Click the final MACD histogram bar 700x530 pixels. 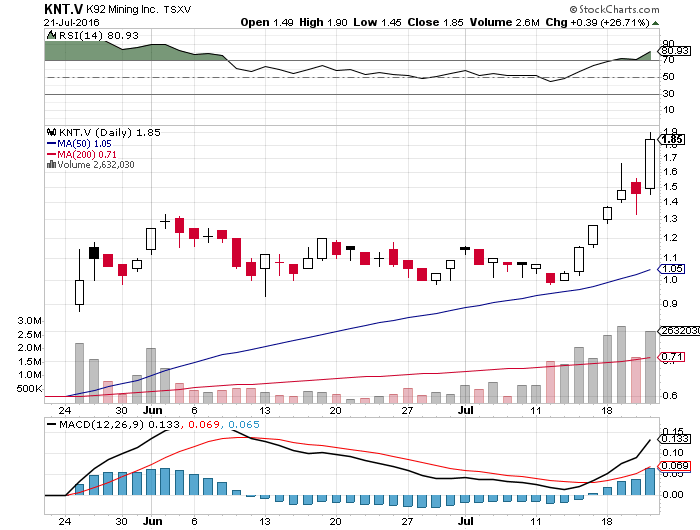(650, 481)
